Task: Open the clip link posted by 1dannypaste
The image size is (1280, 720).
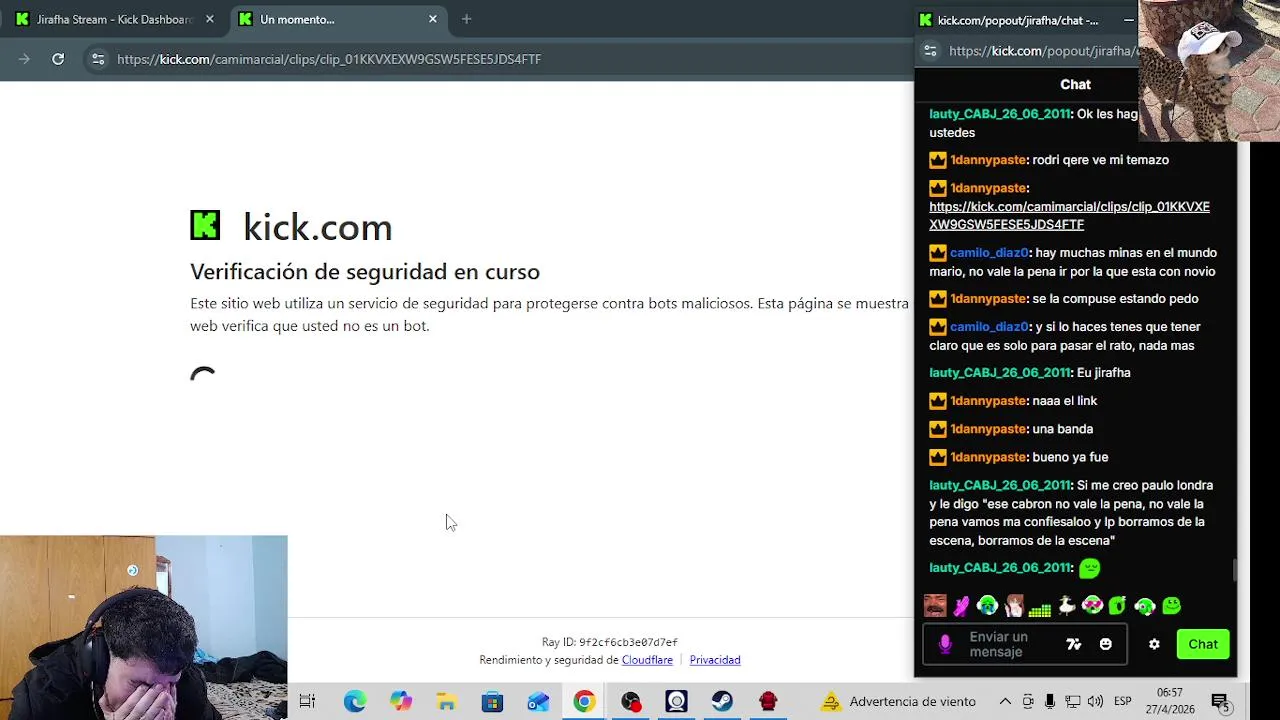Action: click(x=1069, y=216)
